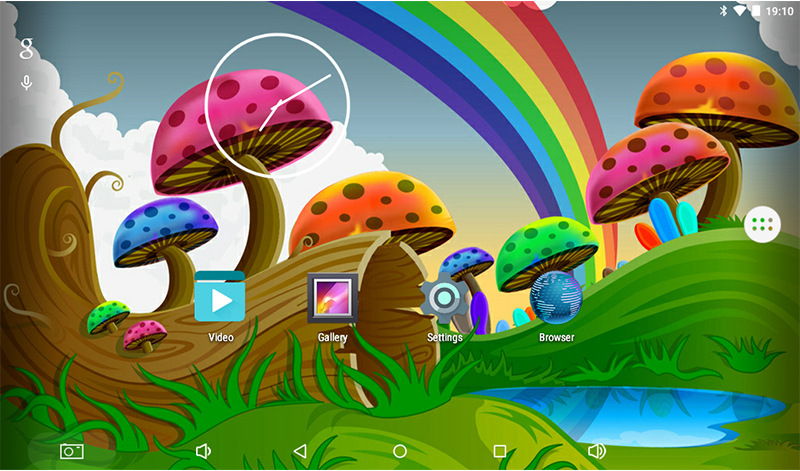
Task: Click the 'Settings' label text
Action: click(x=445, y=337)
